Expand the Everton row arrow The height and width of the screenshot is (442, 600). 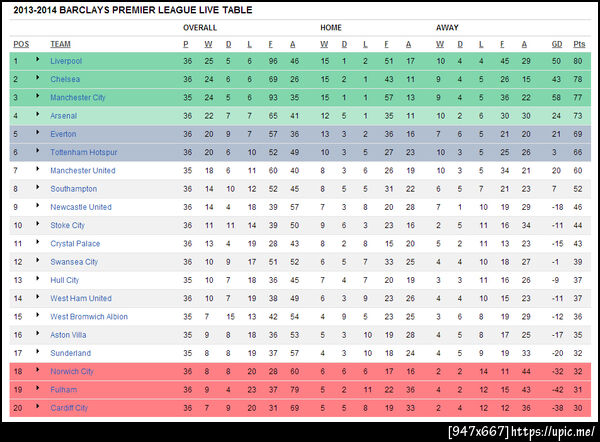[37, 133]
